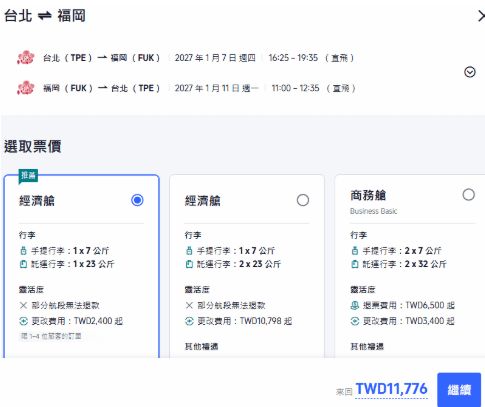Select the second economy fare radio button
Image resolution: width=485 pixels, height=407 pixels.
click(x=303, y=200)
